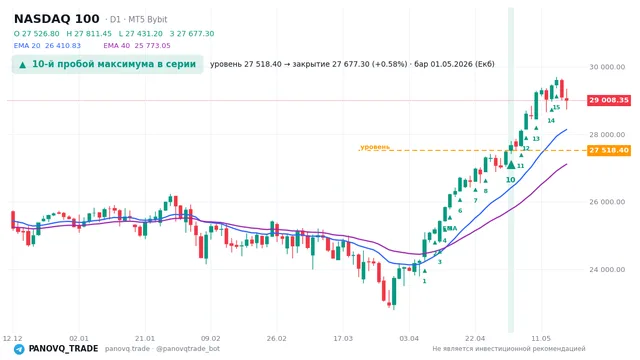Click the green triangle in the breakout banner

coord(23,64)
